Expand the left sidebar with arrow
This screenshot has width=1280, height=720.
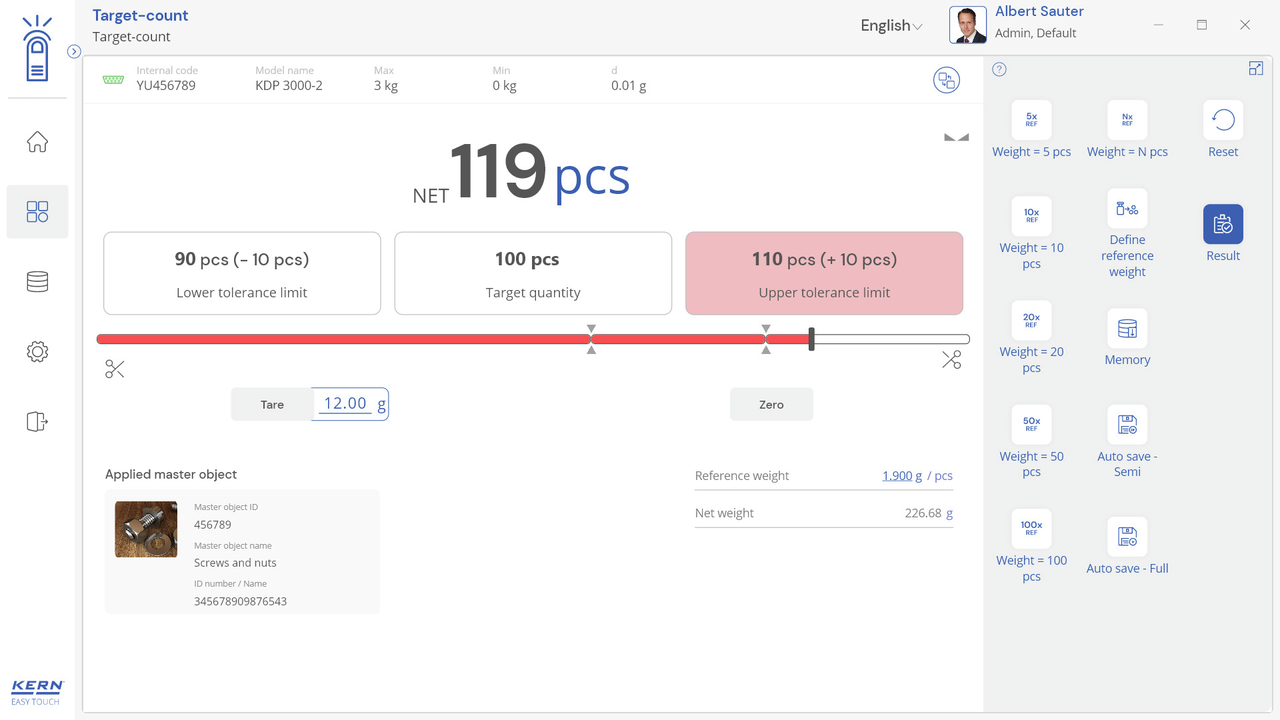click(x=74, y=51)
